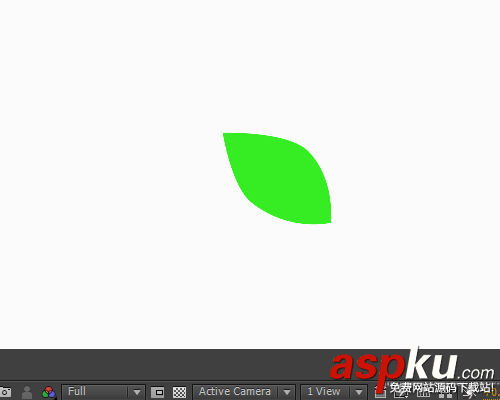
Task: Click the Show Snapshot person icon
Action: [27, 392]
